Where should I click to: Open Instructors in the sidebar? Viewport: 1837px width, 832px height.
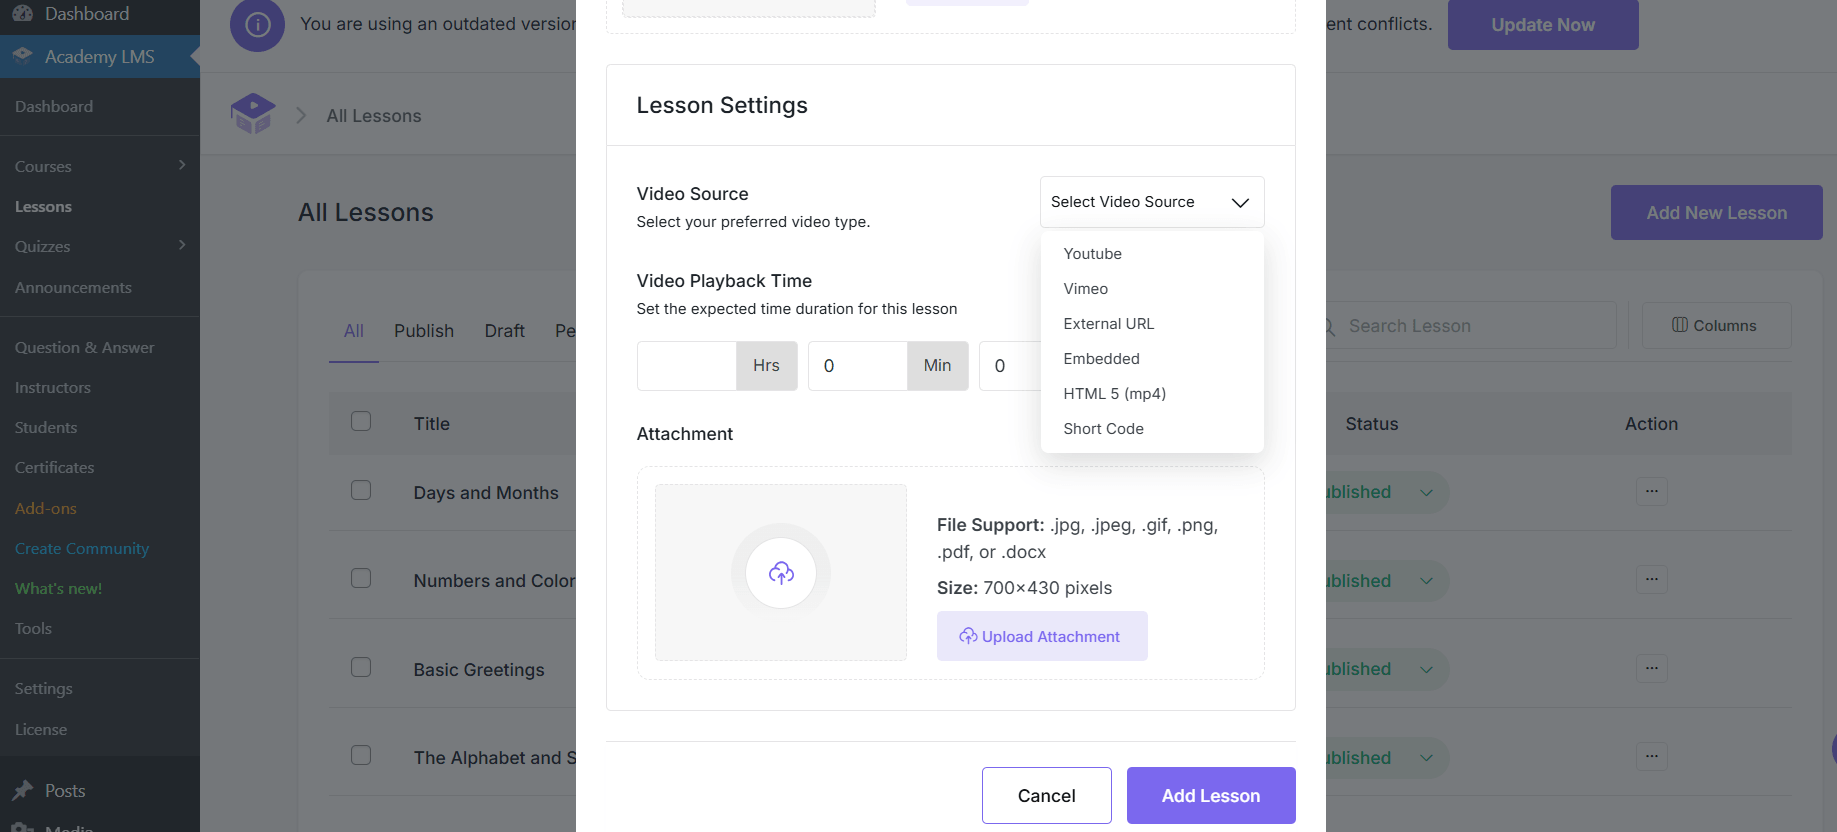coord(53,387)
